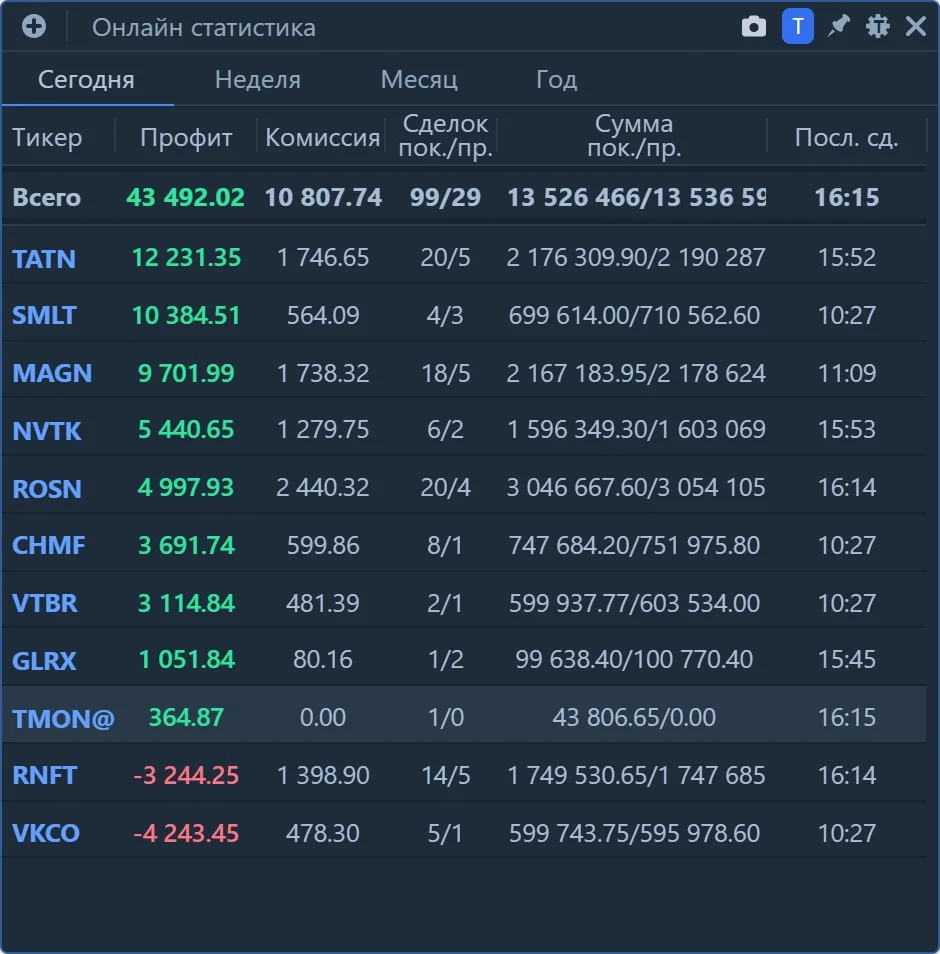Sort by the Тикер column header
Viewport: 940px width, 954px height.
click(x=47, y=138)
